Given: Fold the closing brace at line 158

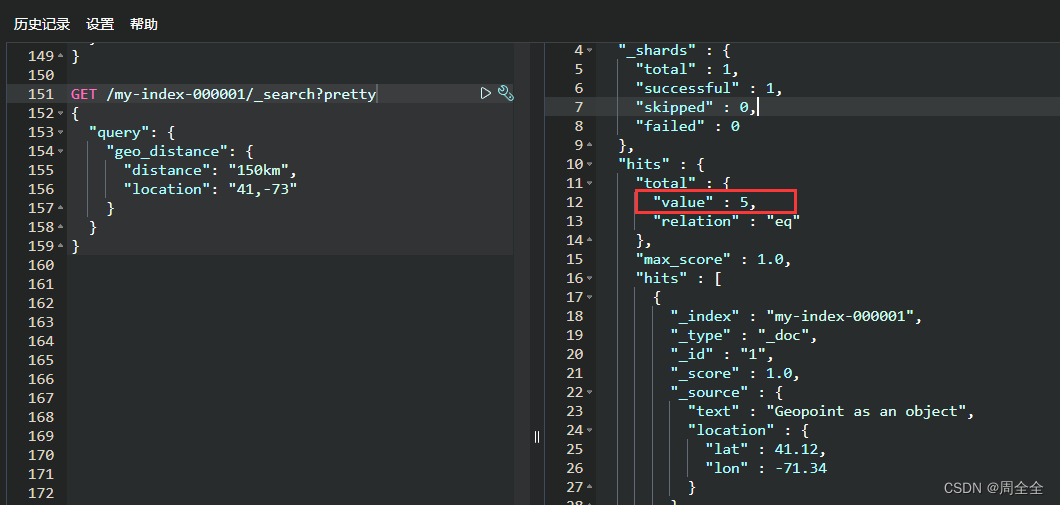Looking at the screenshot, I should (62, 227).
